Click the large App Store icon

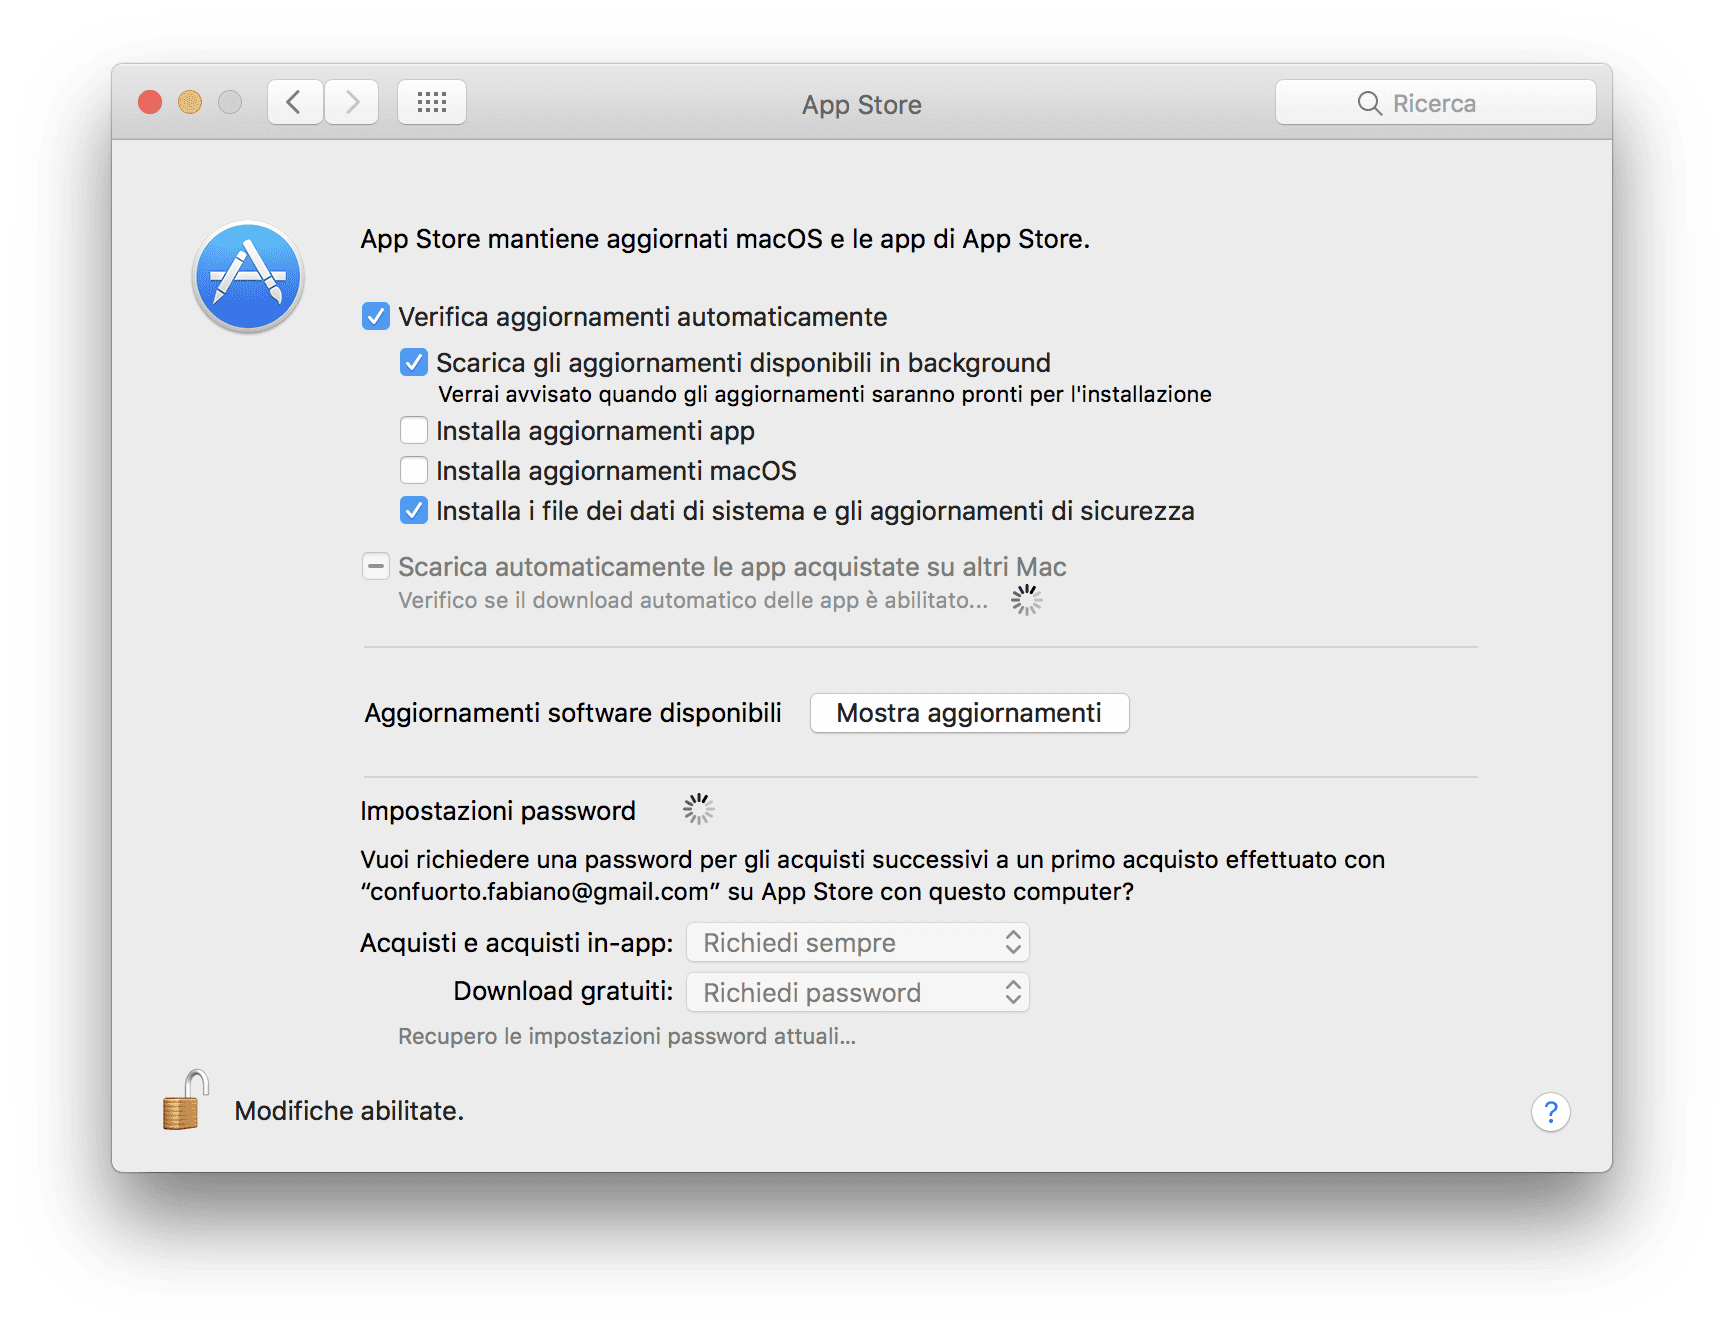pos(248,277)
